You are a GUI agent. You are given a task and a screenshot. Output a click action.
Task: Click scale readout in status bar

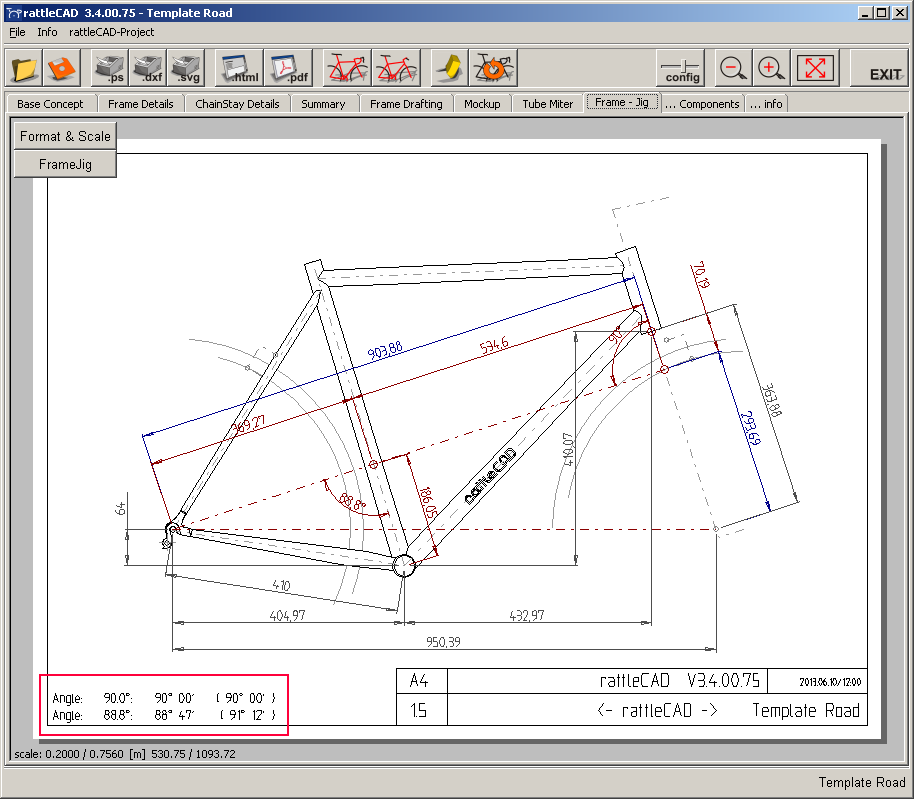[x=125, y=754]
